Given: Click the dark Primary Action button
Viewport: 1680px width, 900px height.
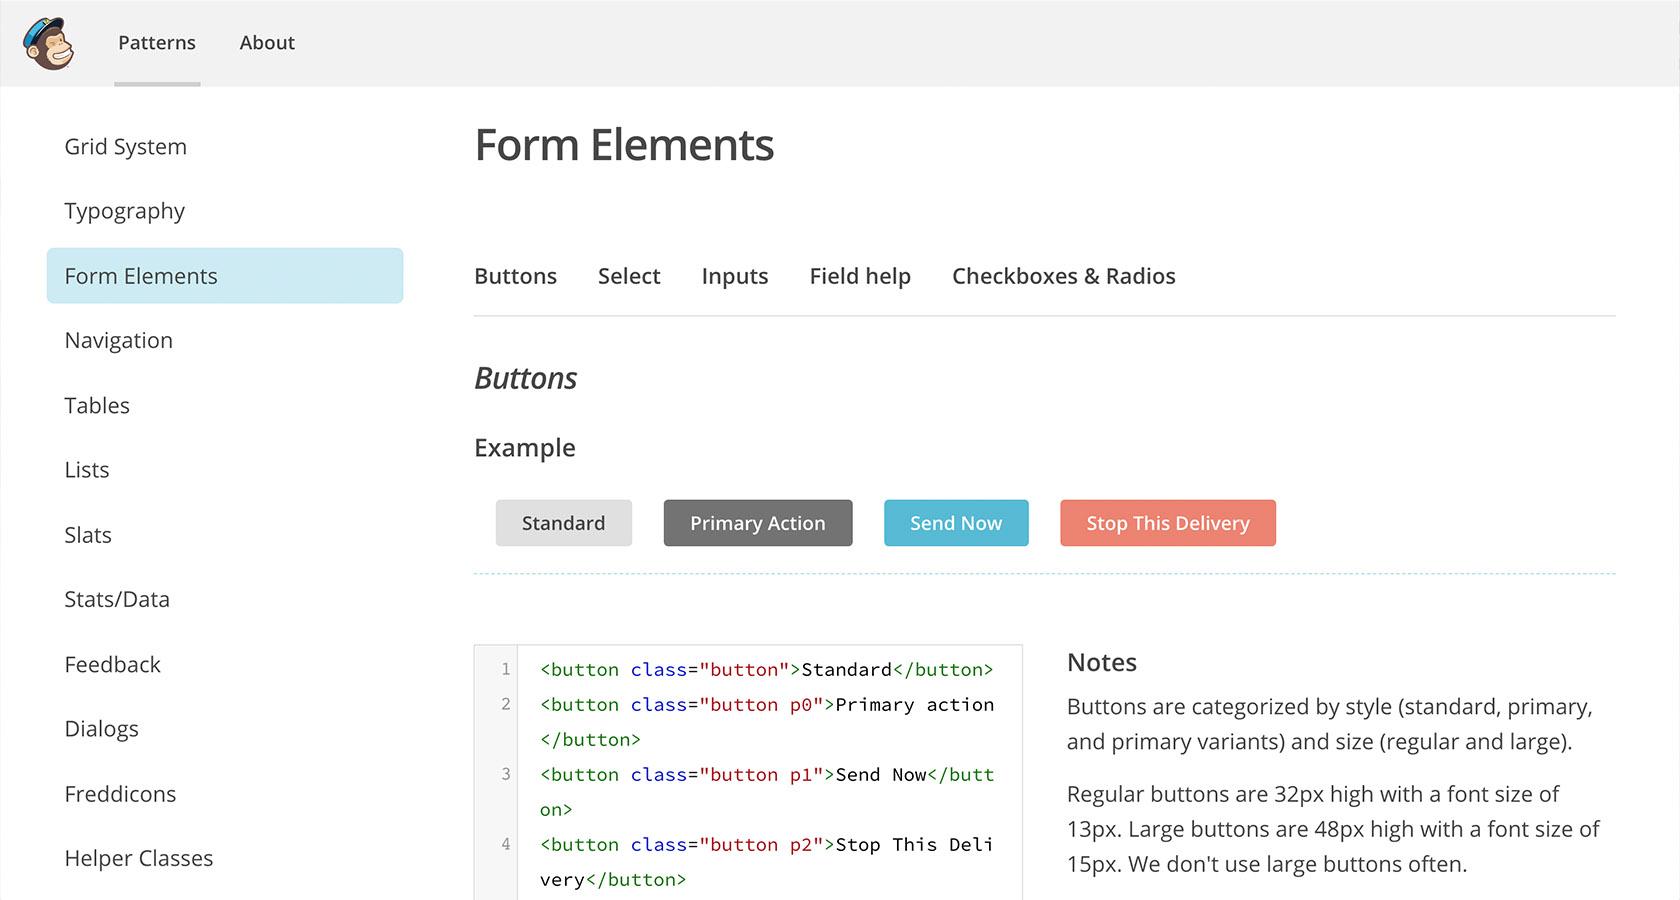Looking at the screenshot, I should click(758, 523).
